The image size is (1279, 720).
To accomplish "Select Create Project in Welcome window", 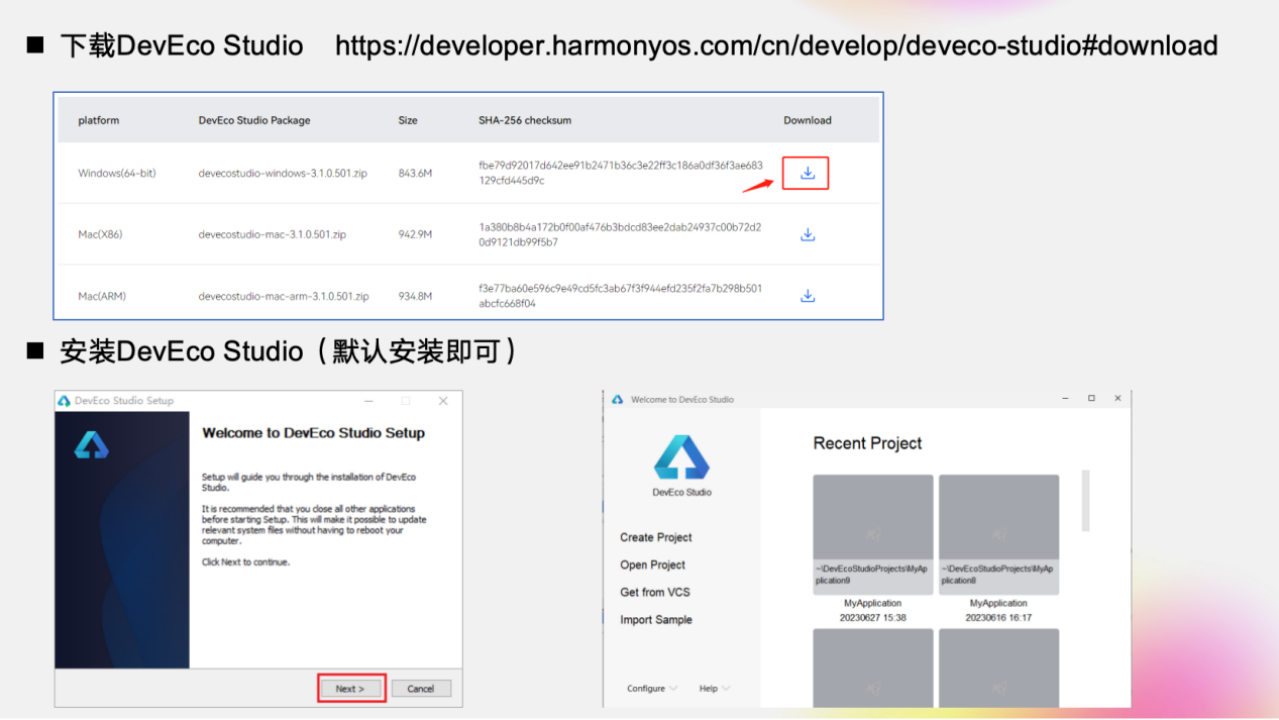I will pyautogui.click(x=656, y=538).
